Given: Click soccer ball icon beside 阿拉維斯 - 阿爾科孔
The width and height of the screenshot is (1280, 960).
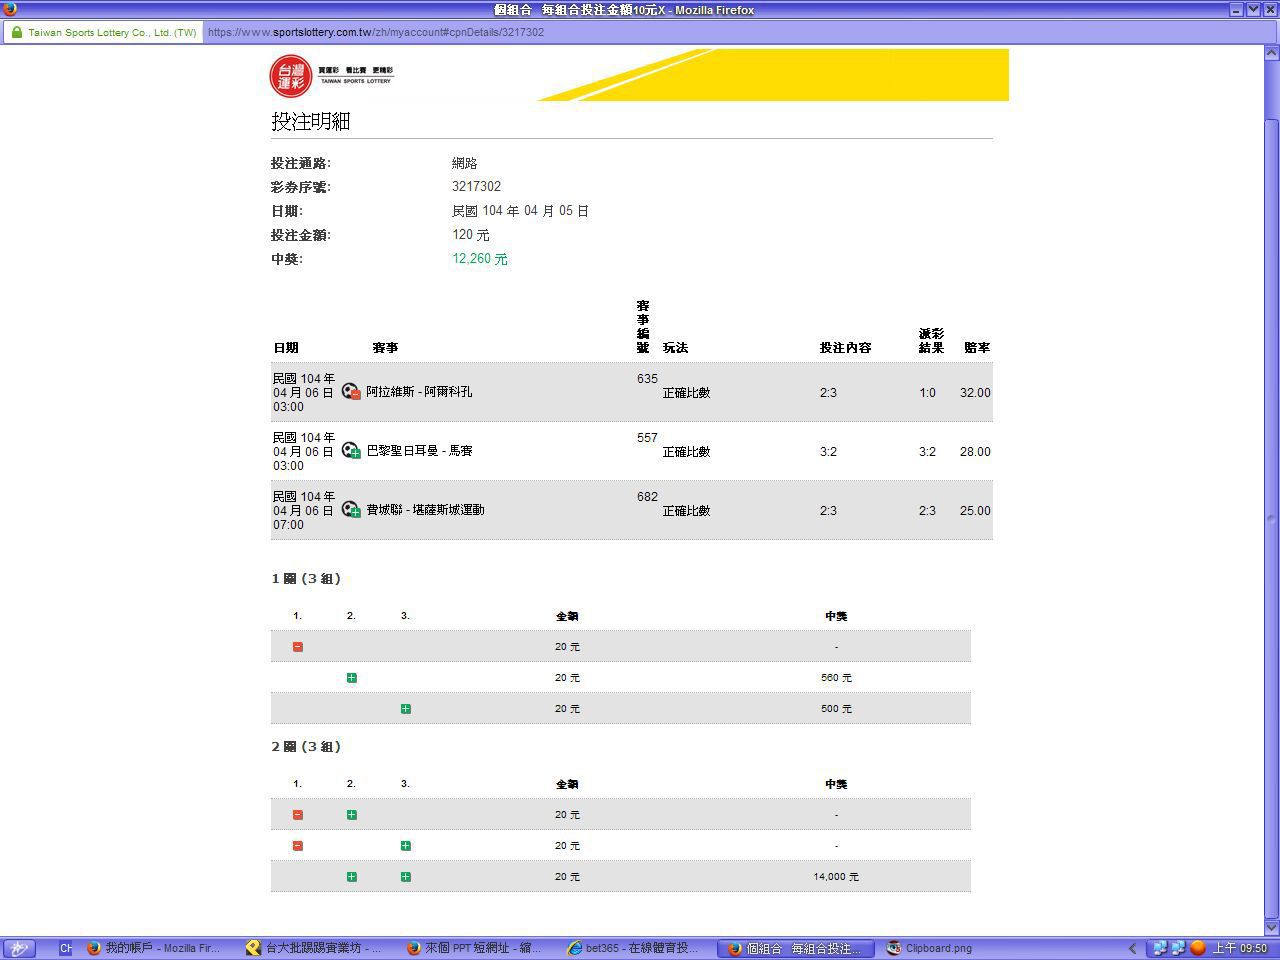Looking at the screenshot, I should click(x=350, y=392).
